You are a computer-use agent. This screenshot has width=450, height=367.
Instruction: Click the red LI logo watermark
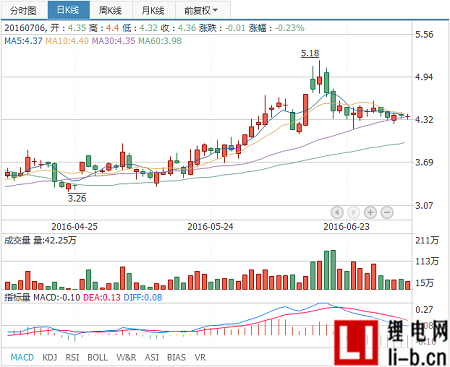[x=356, y=343]
